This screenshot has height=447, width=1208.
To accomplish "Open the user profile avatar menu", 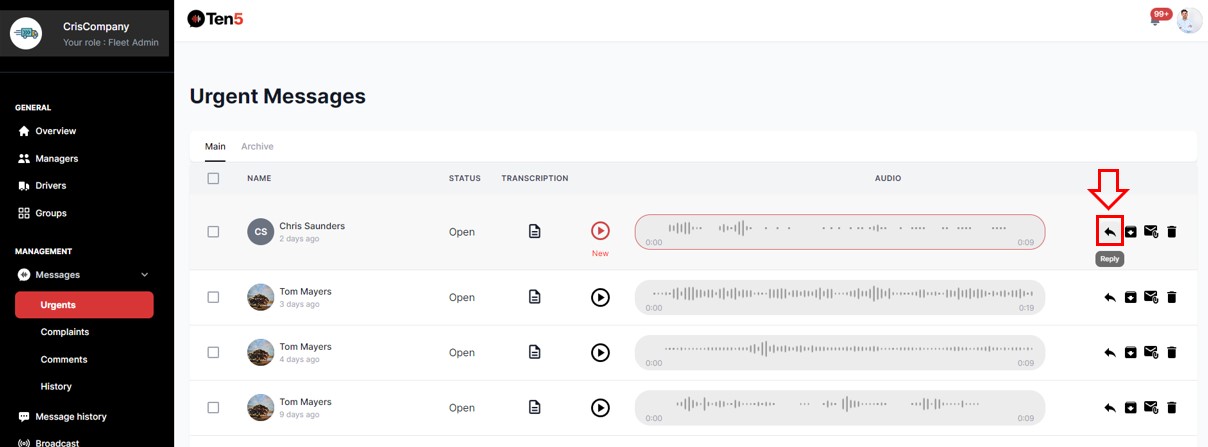I will [x=1189, y=20].
